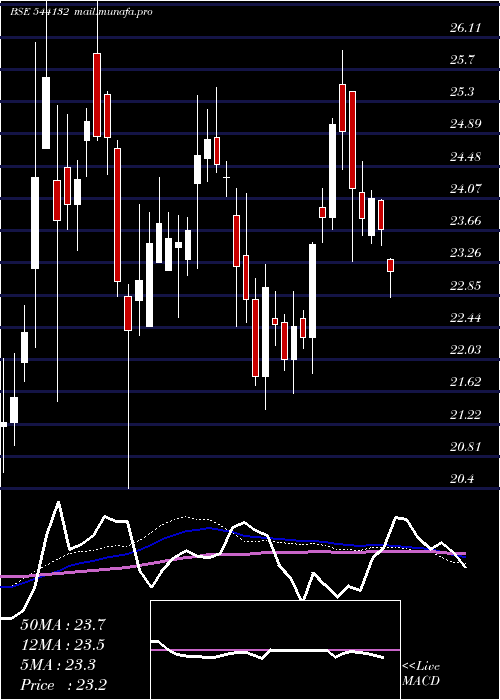Click the mail.munafa.pro watermark text
This screenshot has height=700, width=500.
(112, 12)
